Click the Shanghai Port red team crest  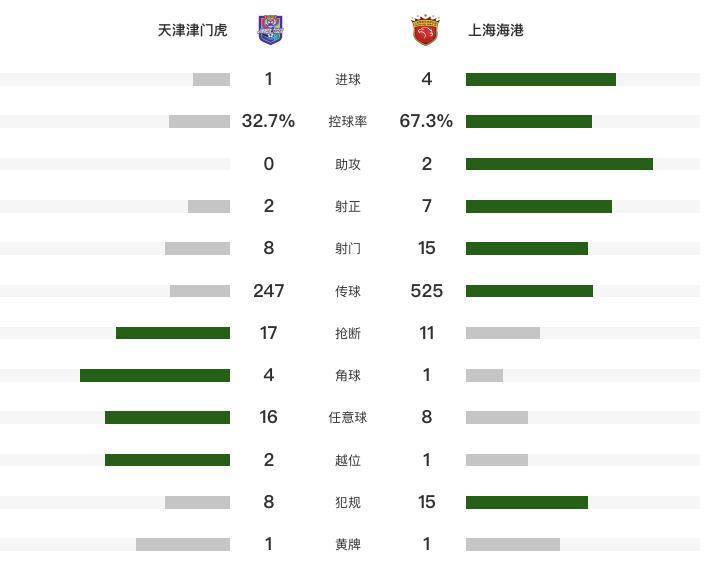click(x=425, y=31)
